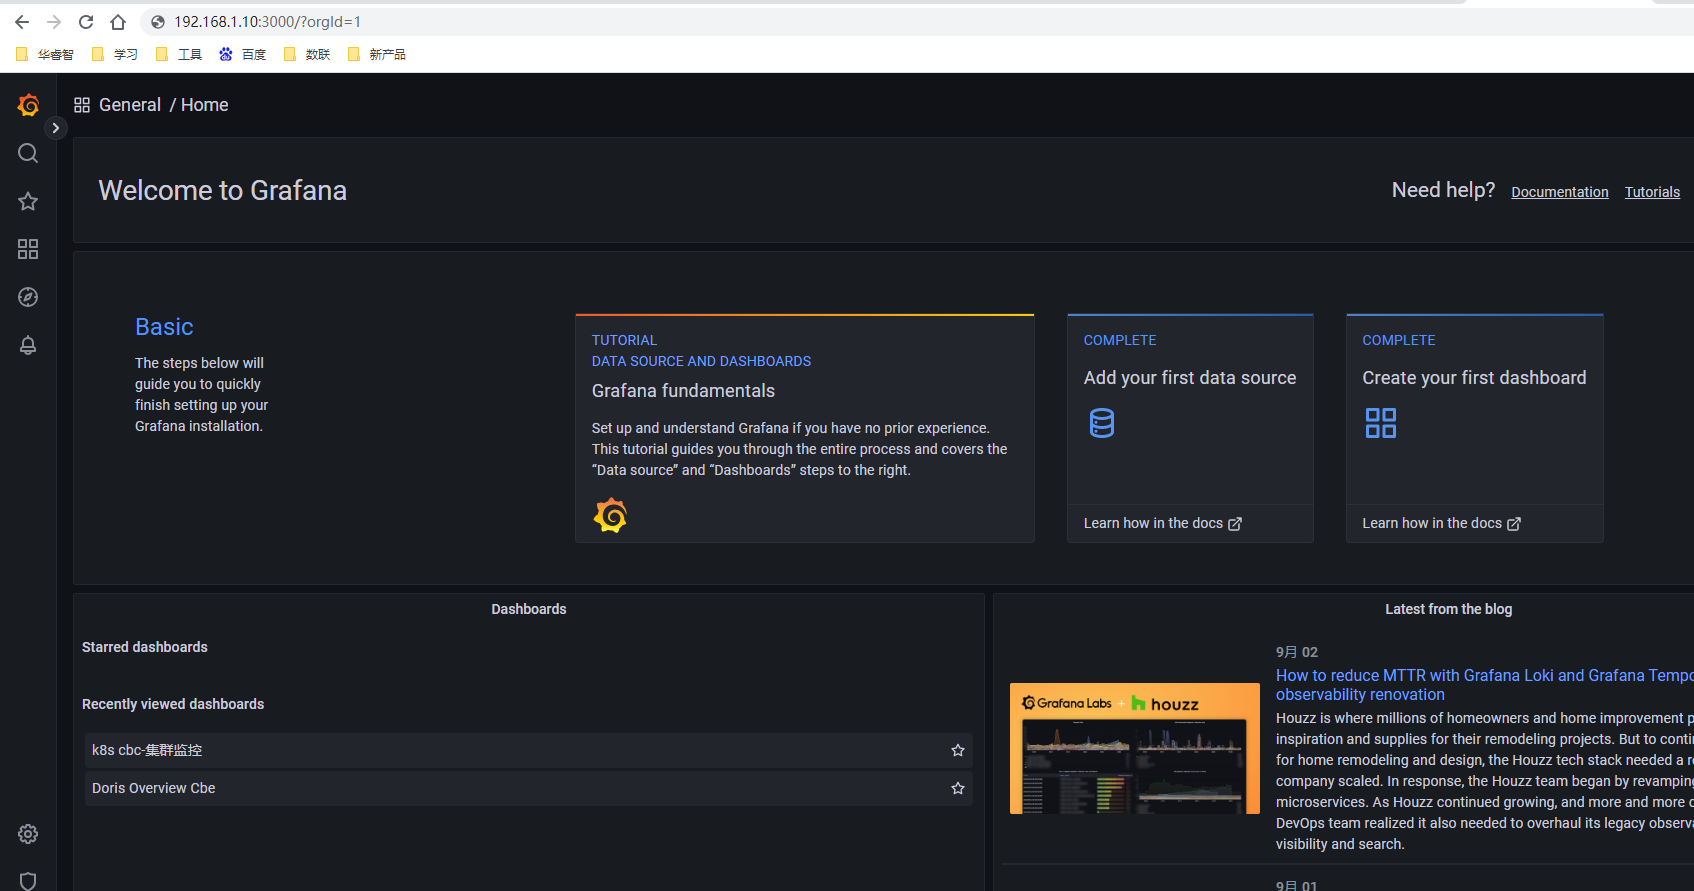Screen dimensions: 1694x891
Task: Open the 学习 bookmark folder
Action: [x=114, y=54]
